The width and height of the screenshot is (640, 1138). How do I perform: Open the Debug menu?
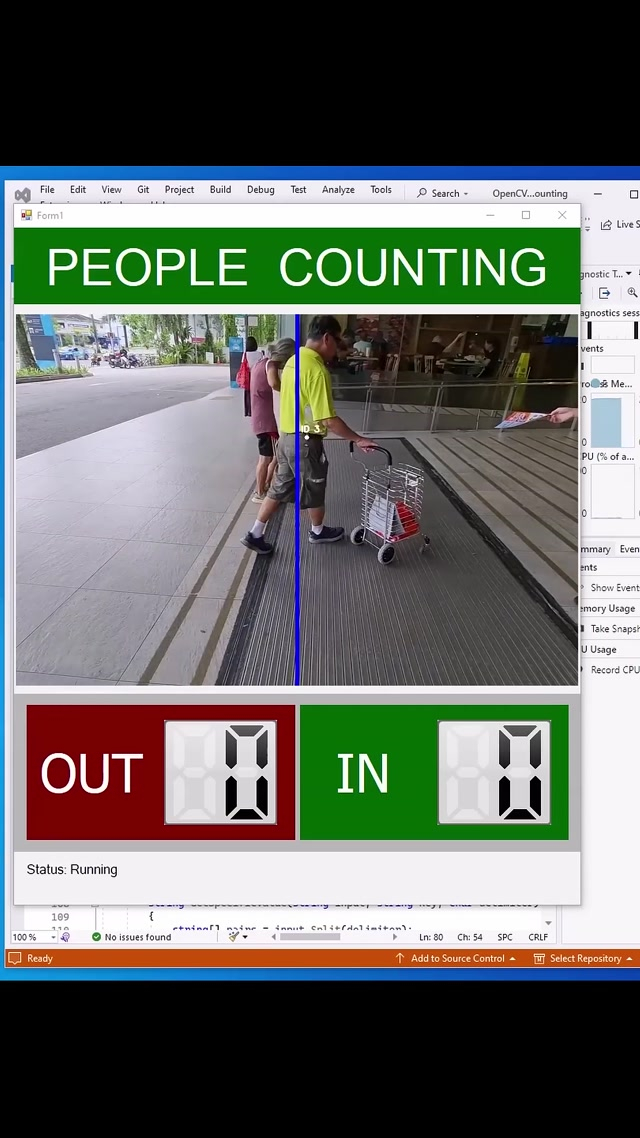click(260, 190)
